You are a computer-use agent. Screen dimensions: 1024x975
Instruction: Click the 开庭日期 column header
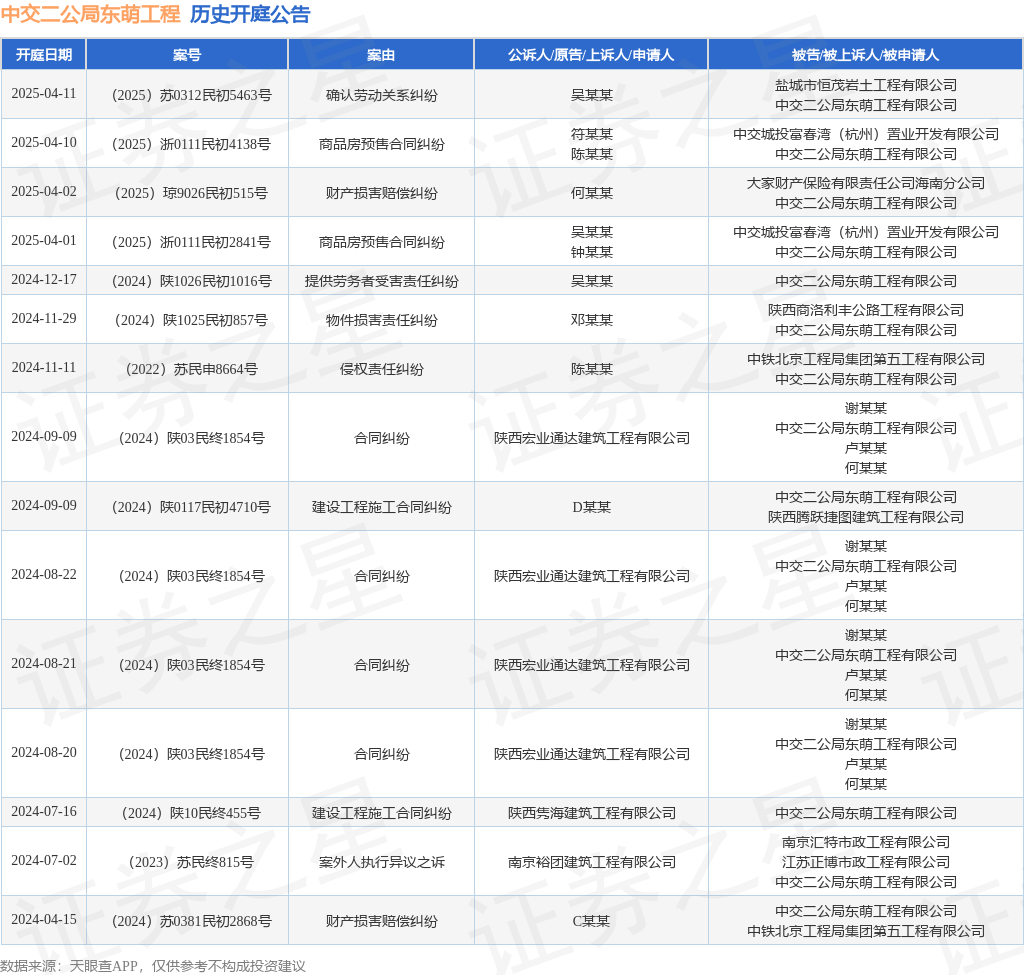tap(44, 55)
